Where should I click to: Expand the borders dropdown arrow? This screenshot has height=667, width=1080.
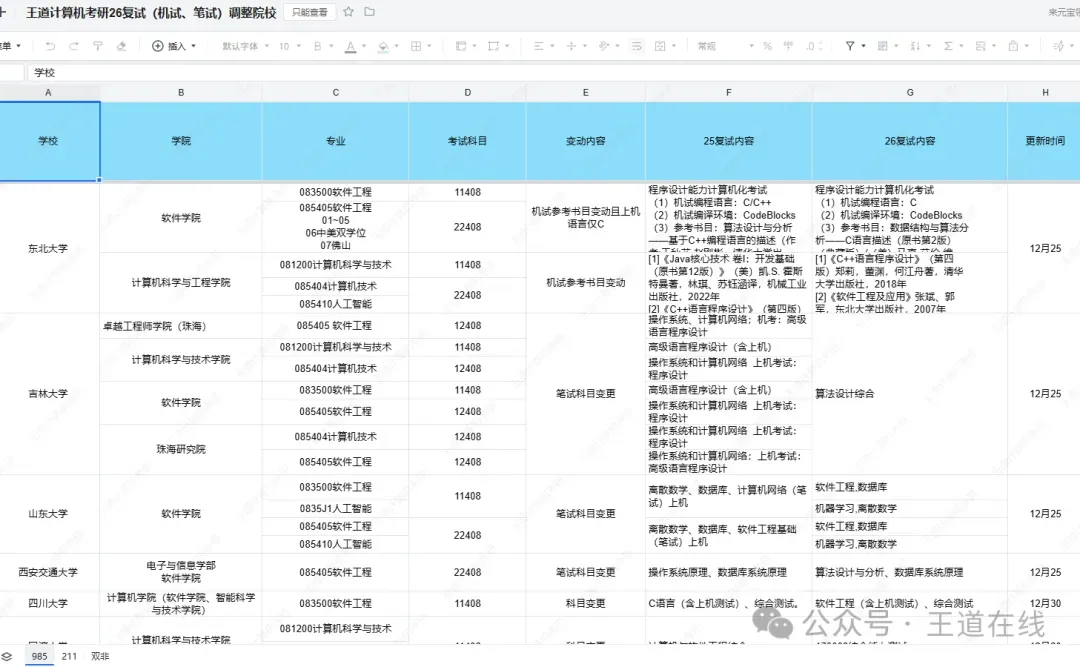coord(430,46)
